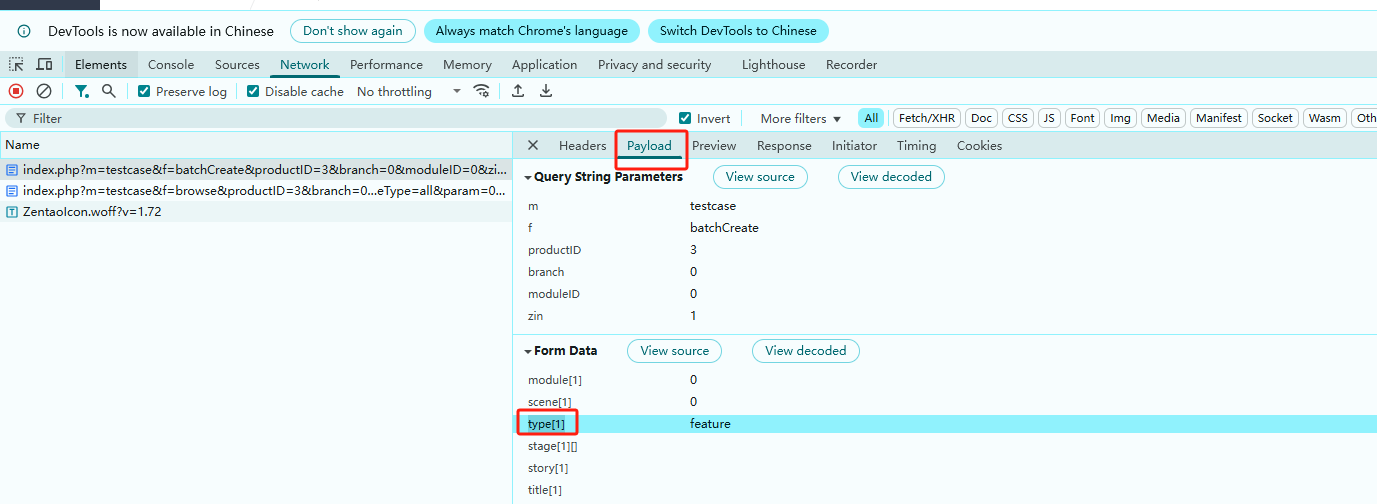Open the No throttling dropdown

coord(408,91)
